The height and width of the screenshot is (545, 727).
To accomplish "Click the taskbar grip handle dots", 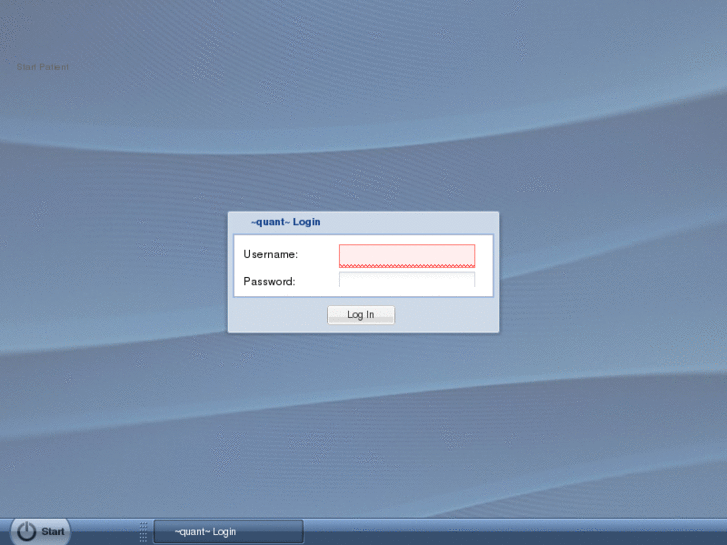I will pos(143,532).
